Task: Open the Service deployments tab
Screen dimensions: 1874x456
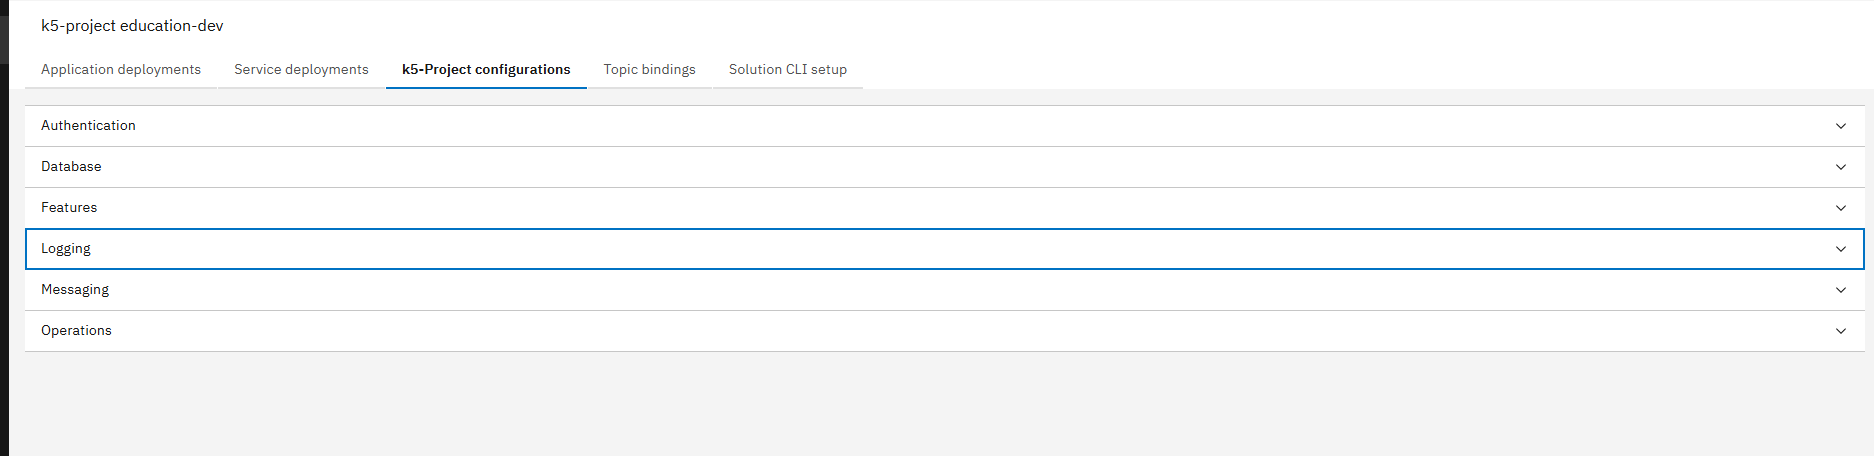Action: coord(301,70)
